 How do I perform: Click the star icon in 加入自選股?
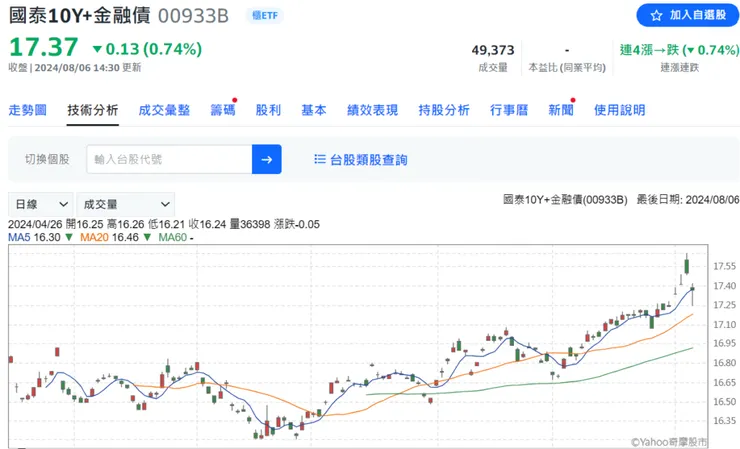click(x=656, y=16)
